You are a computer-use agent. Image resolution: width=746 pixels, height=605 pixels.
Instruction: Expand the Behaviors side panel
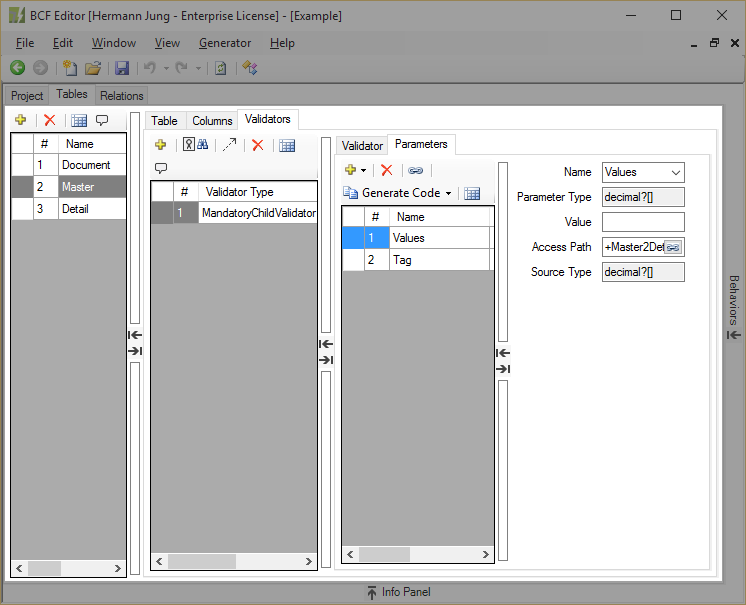(x=734, y=307)
